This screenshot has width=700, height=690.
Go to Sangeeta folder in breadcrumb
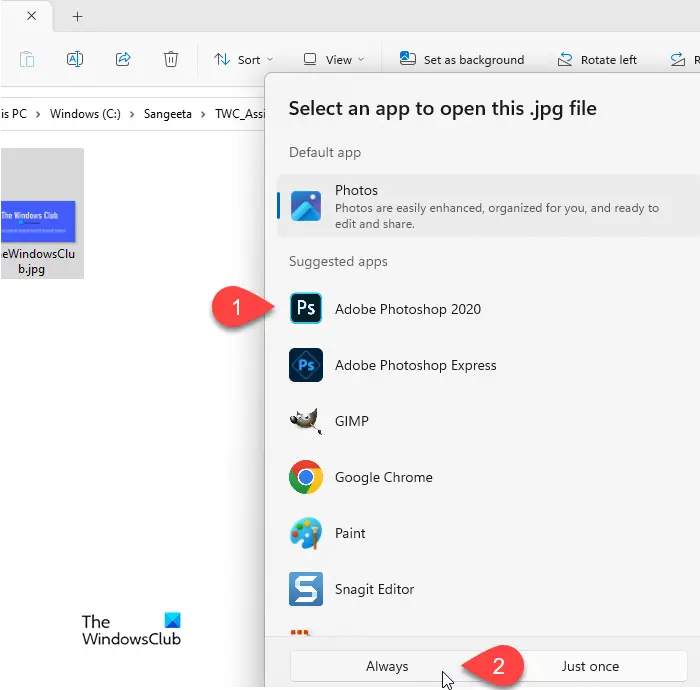click(x=167, y=114)
